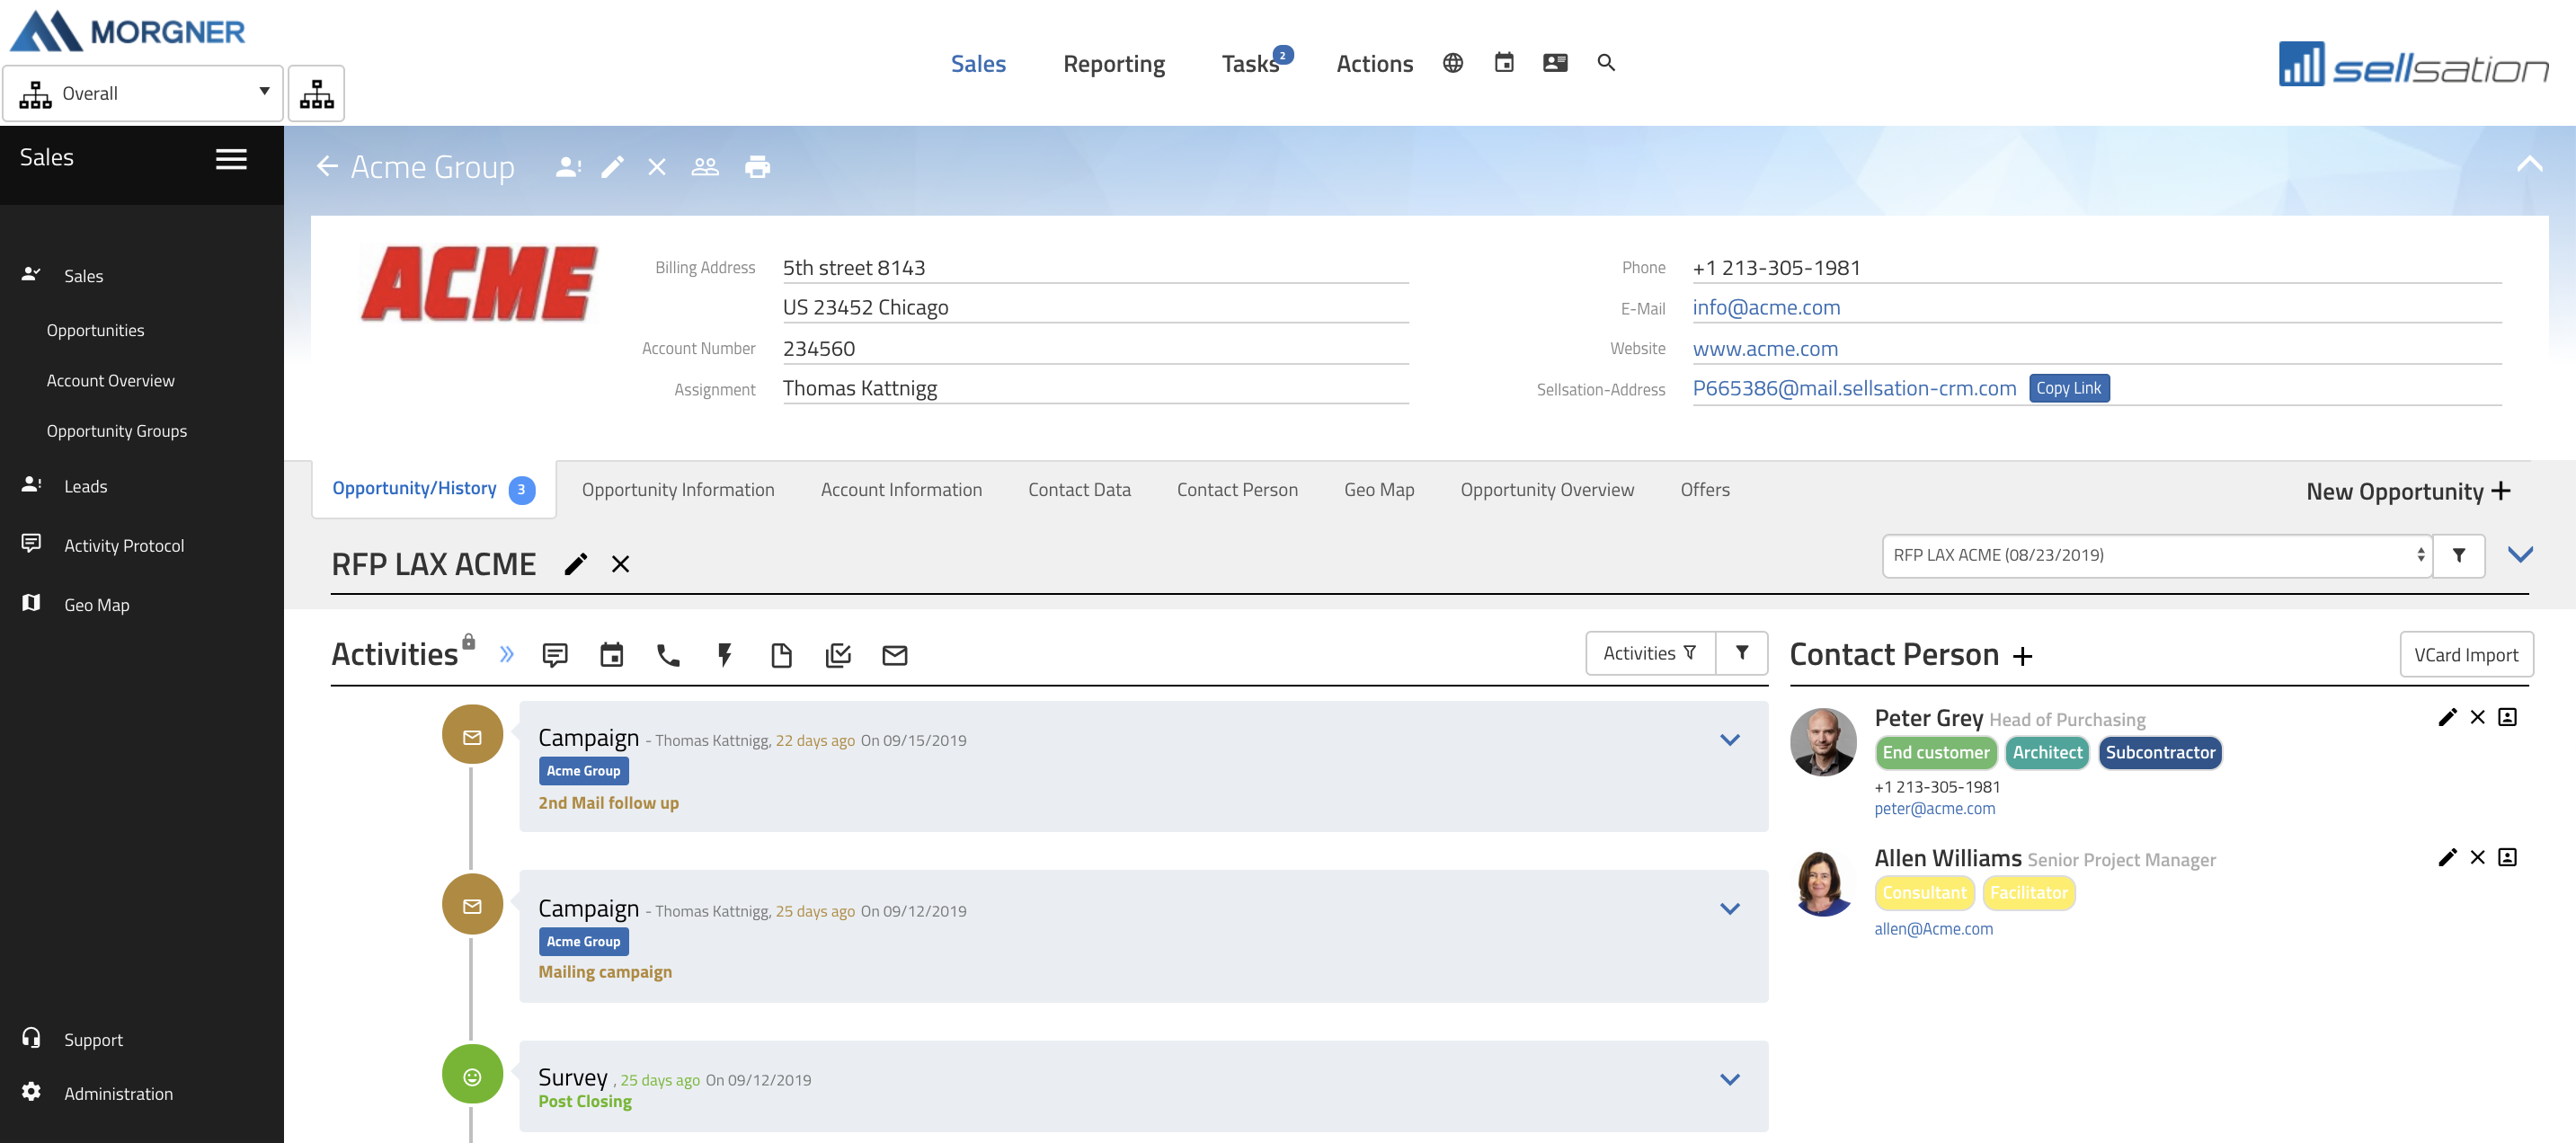Click the Copy Link button
This screenshot has width=2576, height=1143.
[x=2068, y=388]
